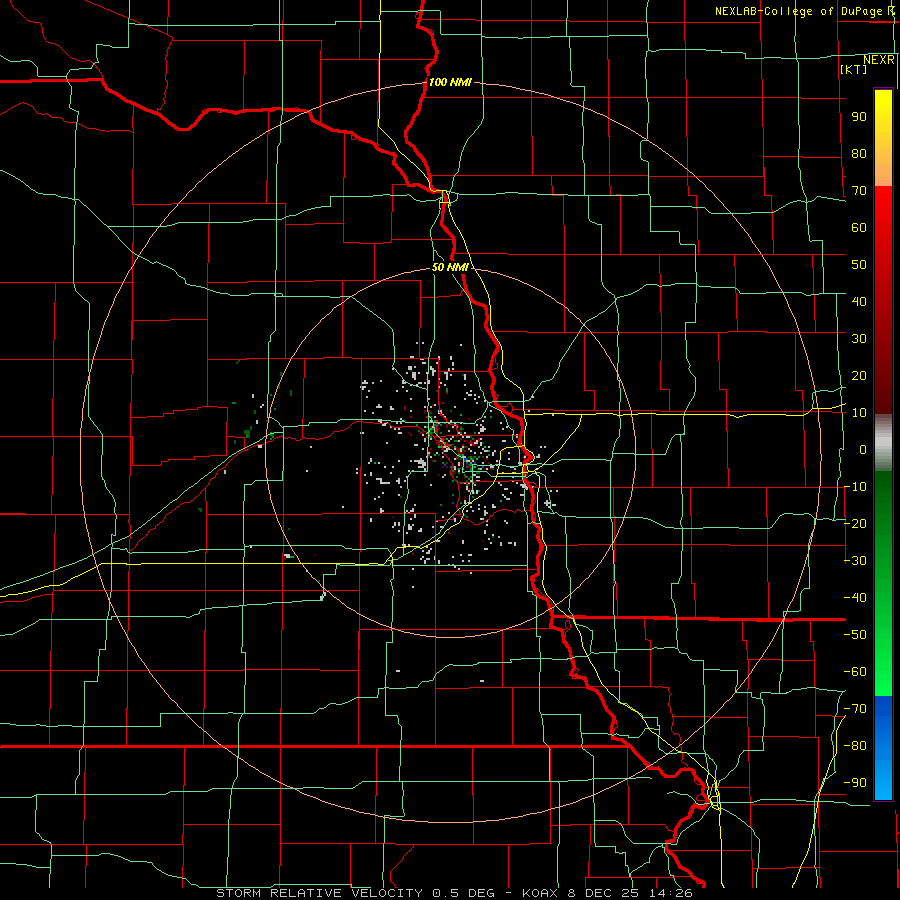Click the positive 70 knot scale value
900x900 pixels.
pos(859,191)
